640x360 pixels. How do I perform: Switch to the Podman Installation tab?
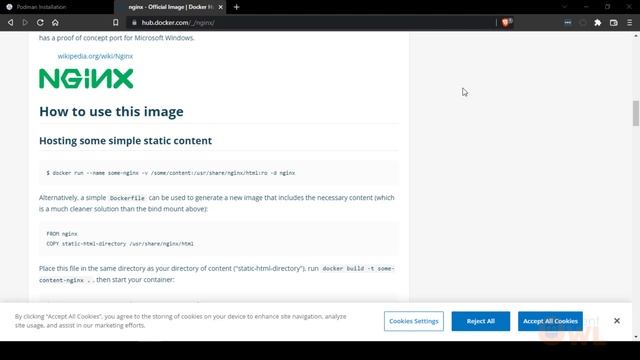57,7
